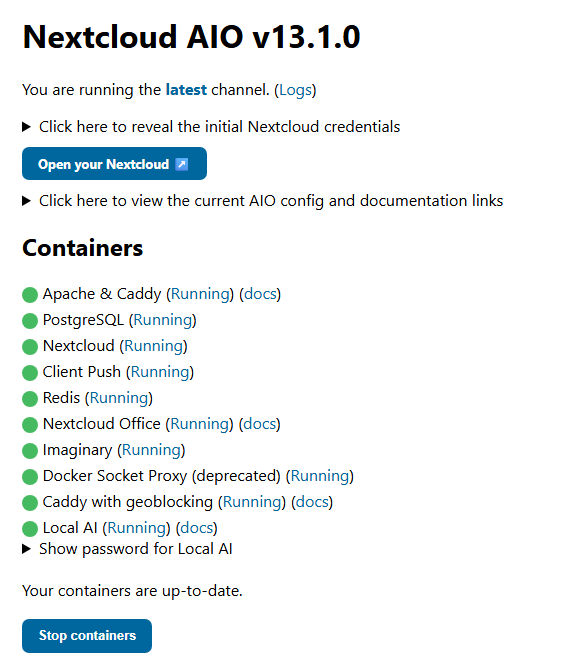Image resolution: width=588 pixels, height=666 pixels.
Task: Expand the initial Nextcloud credentials section
Action: pos(211,127)
